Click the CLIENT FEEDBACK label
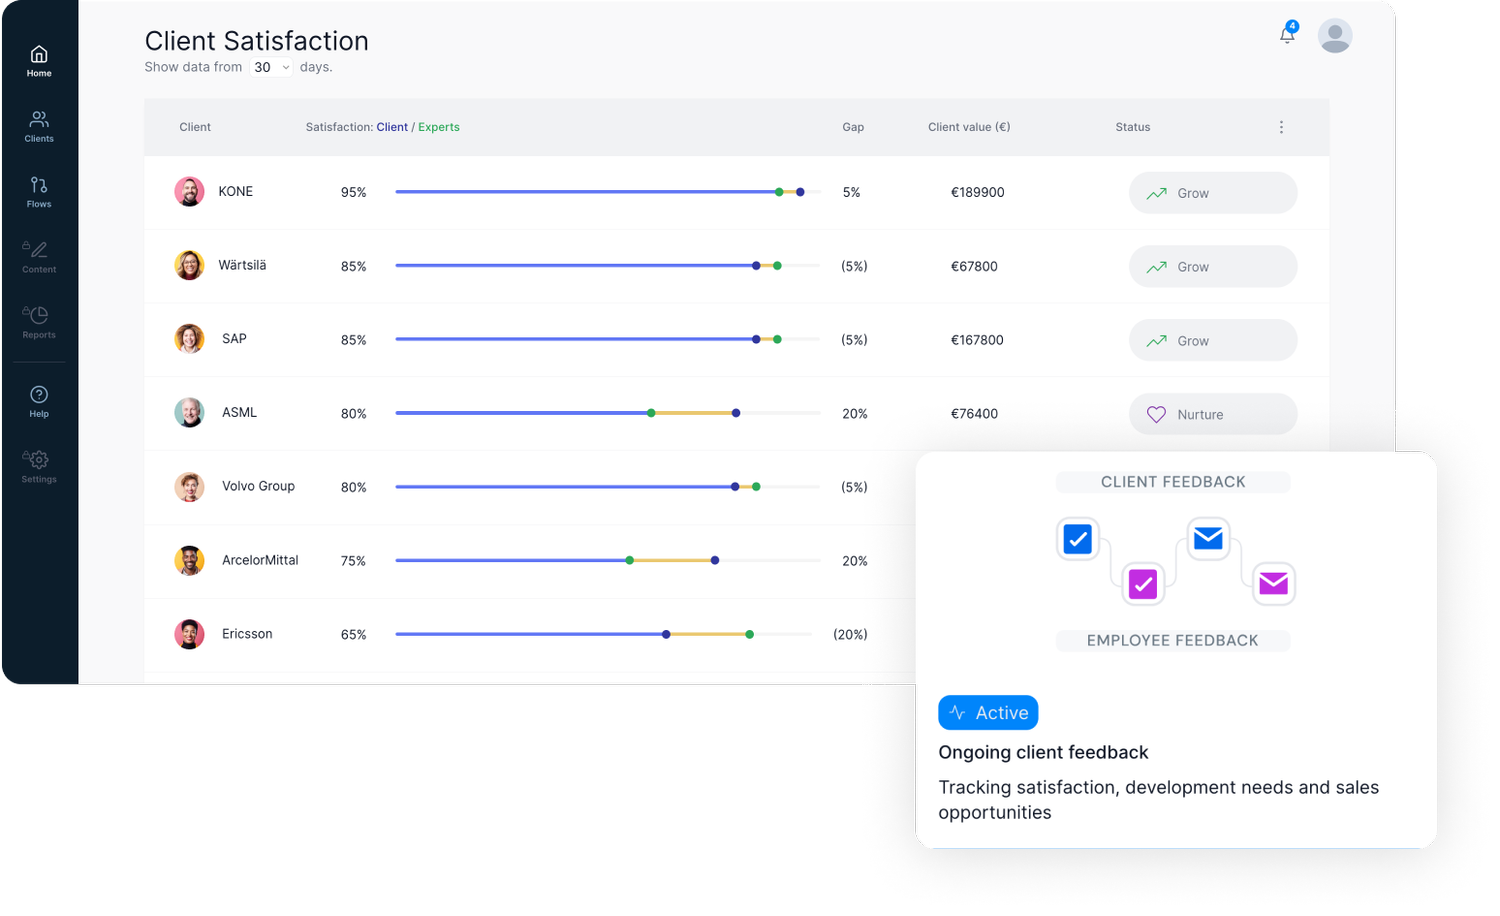Image resolution: width=1500 pixels, height=916 pixels. [1173, 482]
